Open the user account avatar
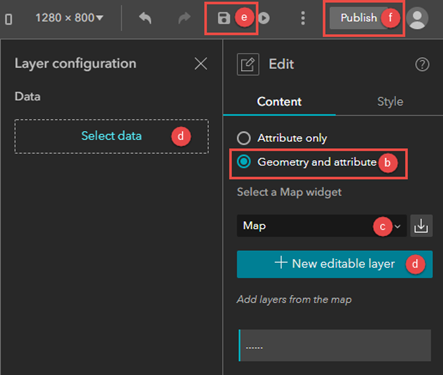Screen dimensions: 443x375 [x=417, y=18]
